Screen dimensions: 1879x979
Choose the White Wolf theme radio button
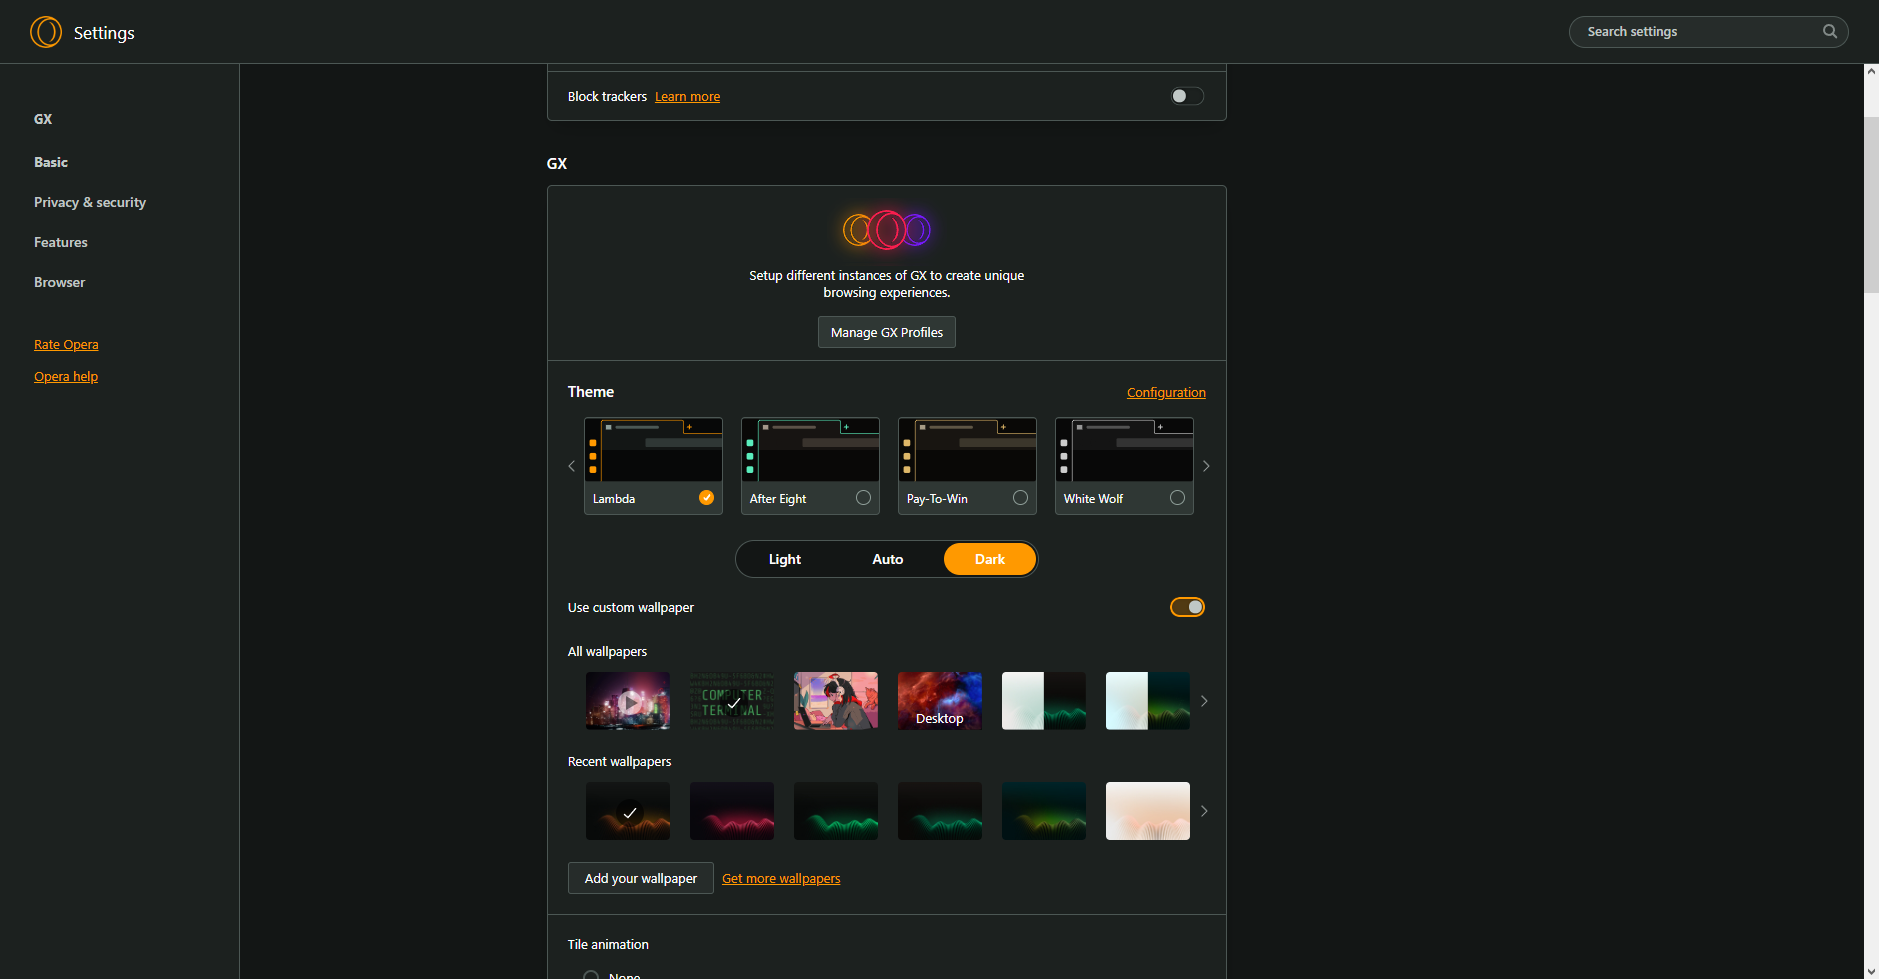[x=1177, y=498]
